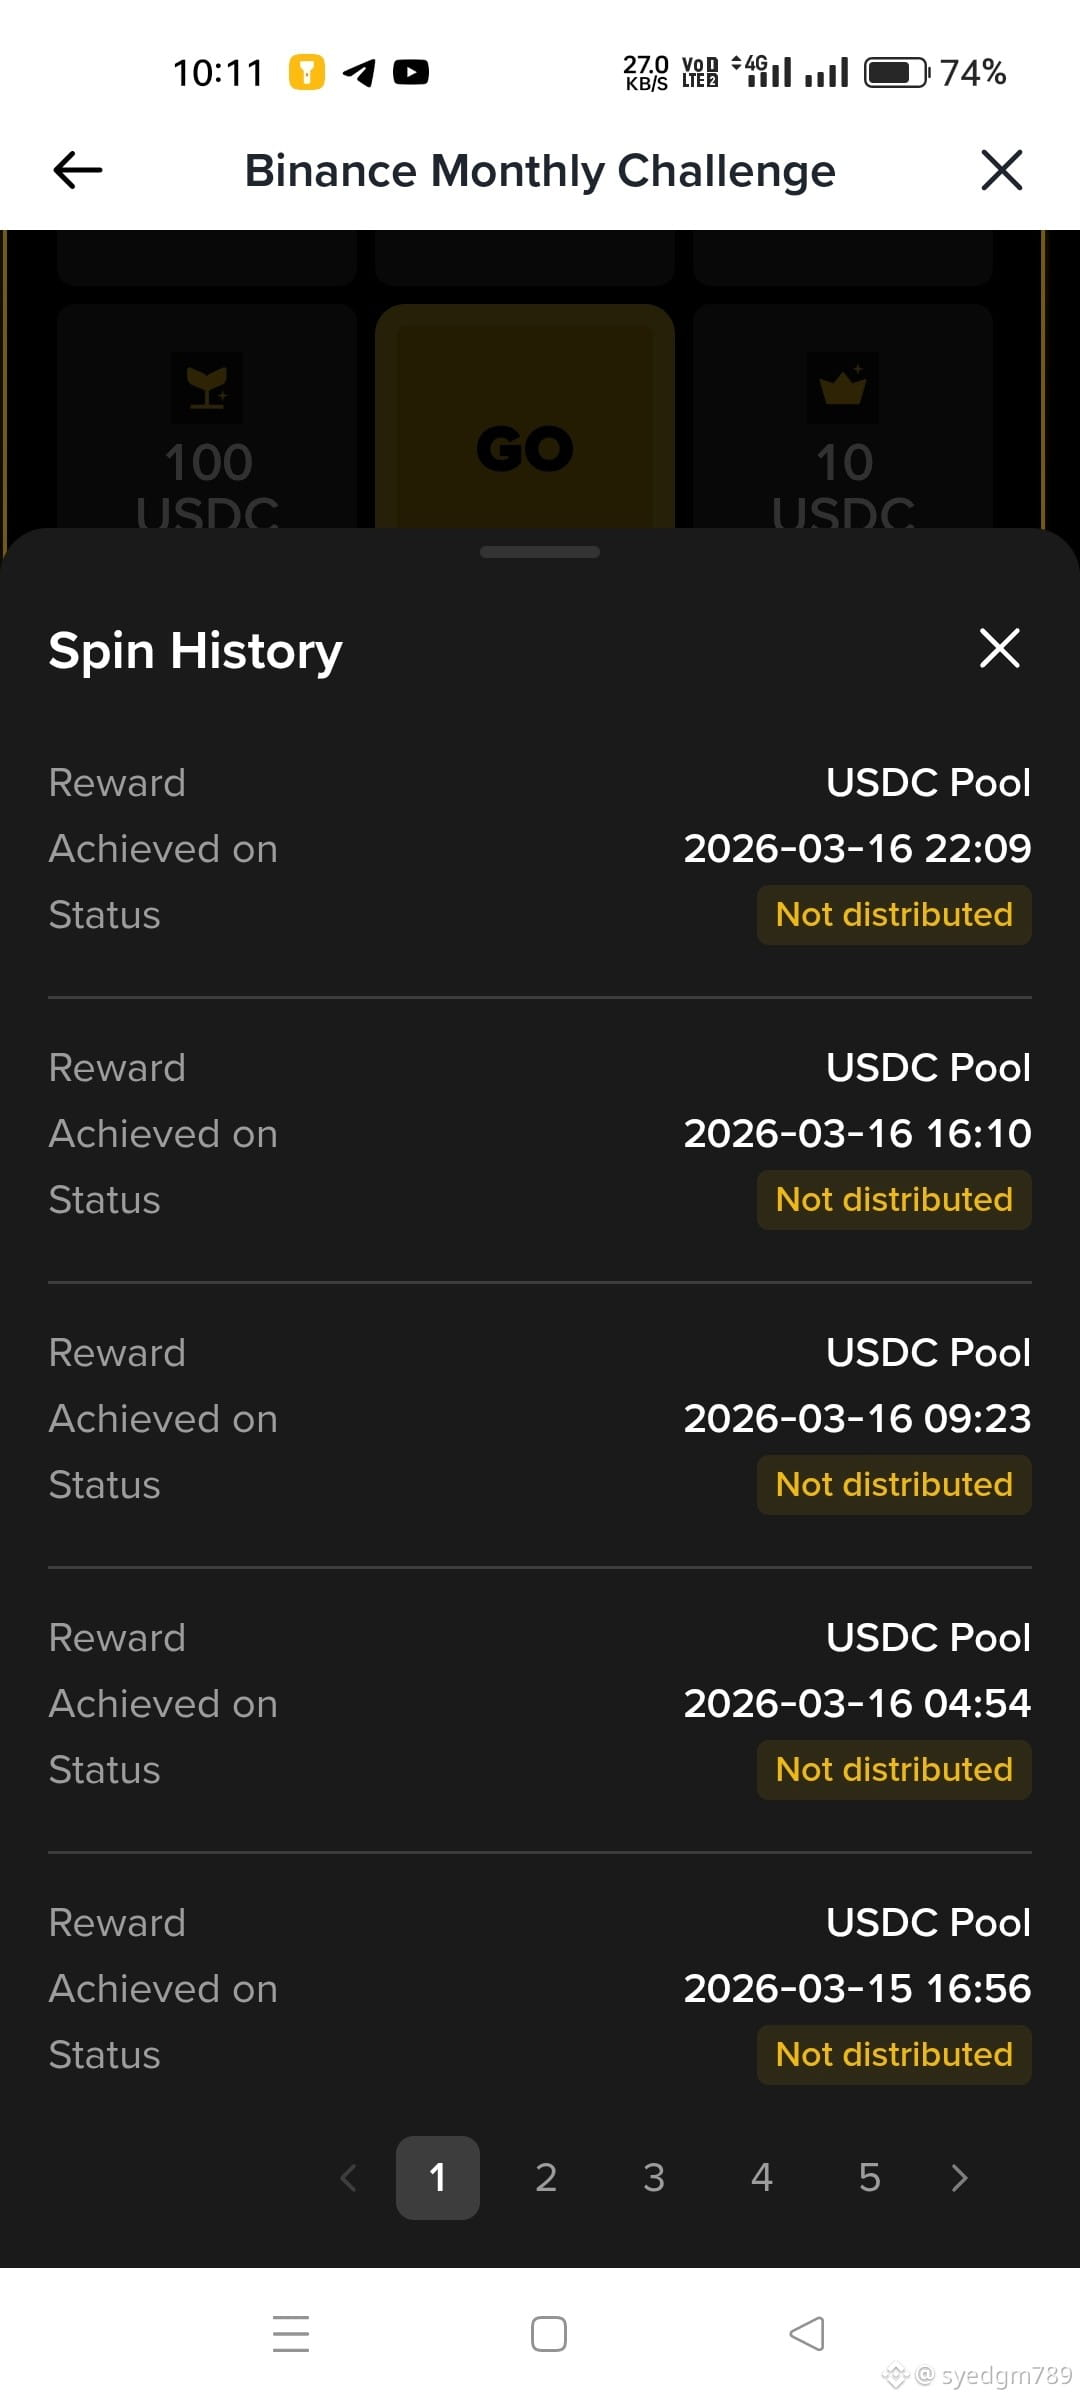Tap Android home square icon
The image size is (1080, 2400).
549,2334
